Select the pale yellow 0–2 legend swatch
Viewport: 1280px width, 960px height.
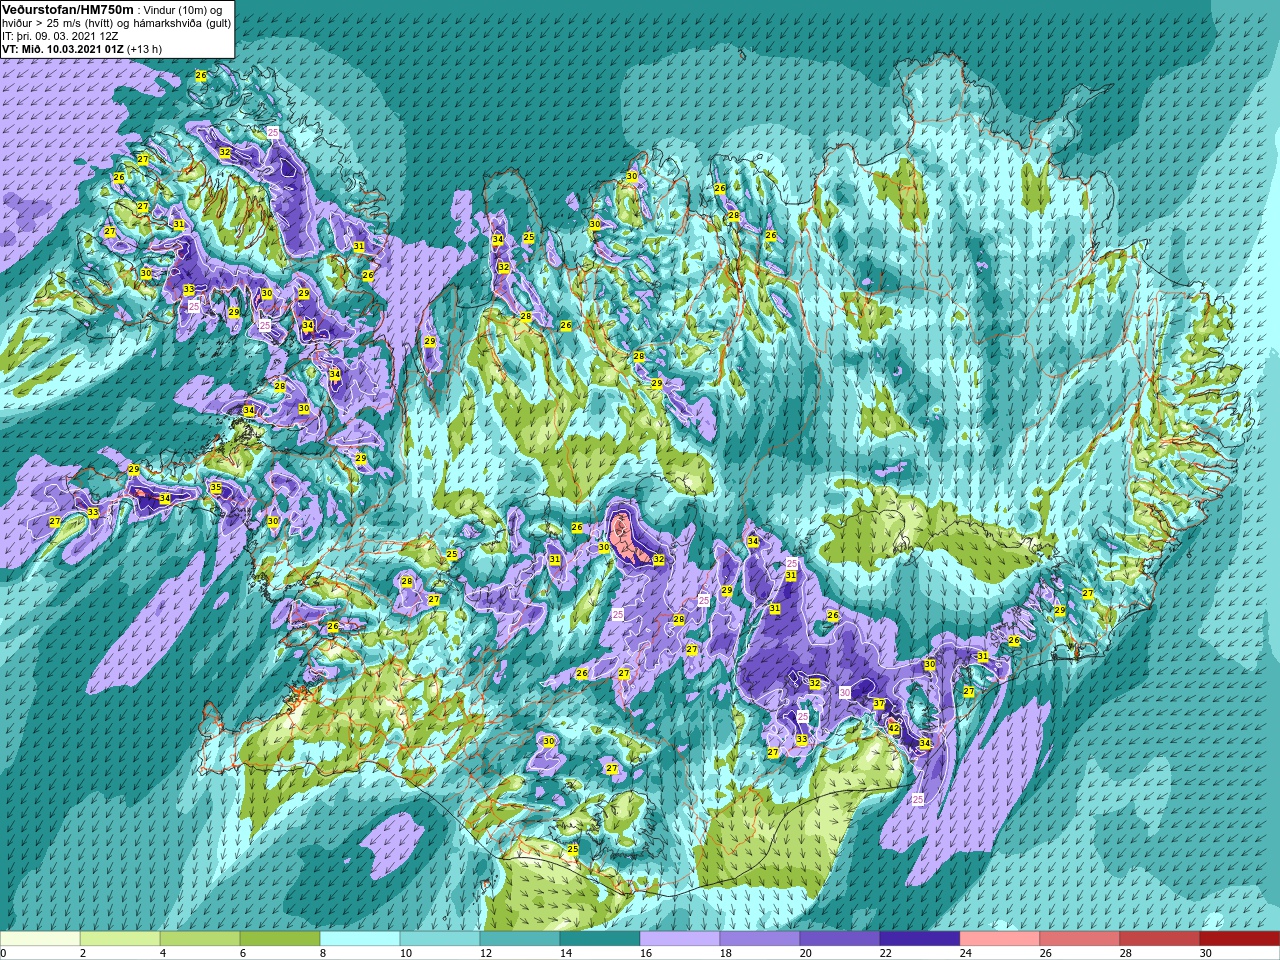pyautogui.click(x=40, y=939)
